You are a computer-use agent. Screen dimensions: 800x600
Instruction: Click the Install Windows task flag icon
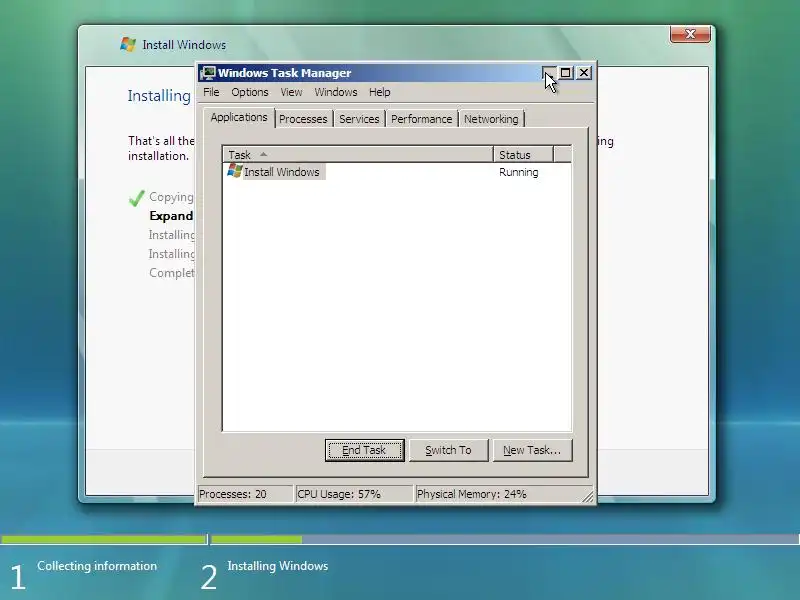[234, 171]
